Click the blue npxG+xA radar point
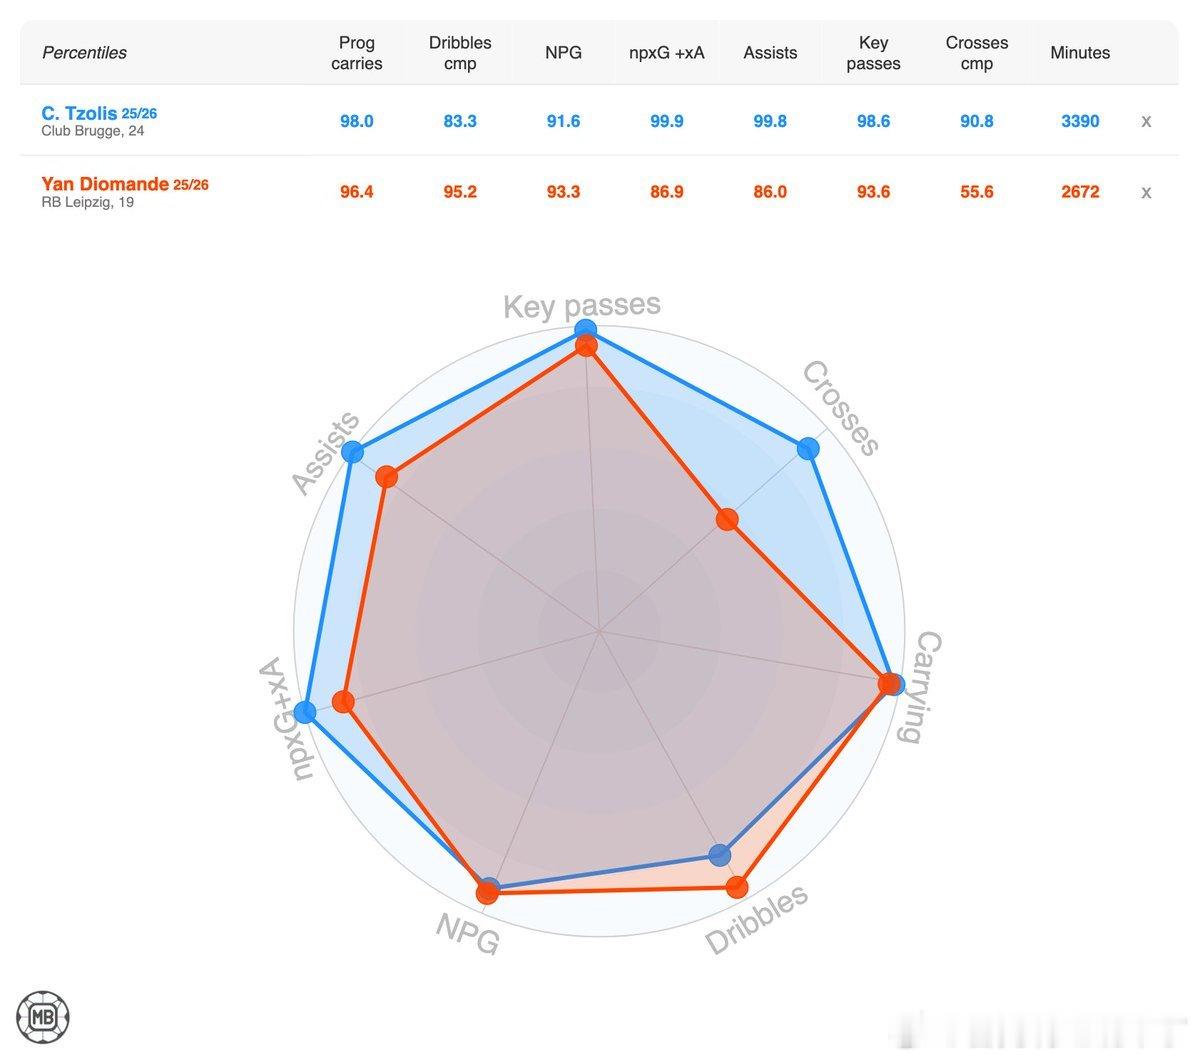Viewport: 1200px width, 1060px height. (x=306, y=712)
